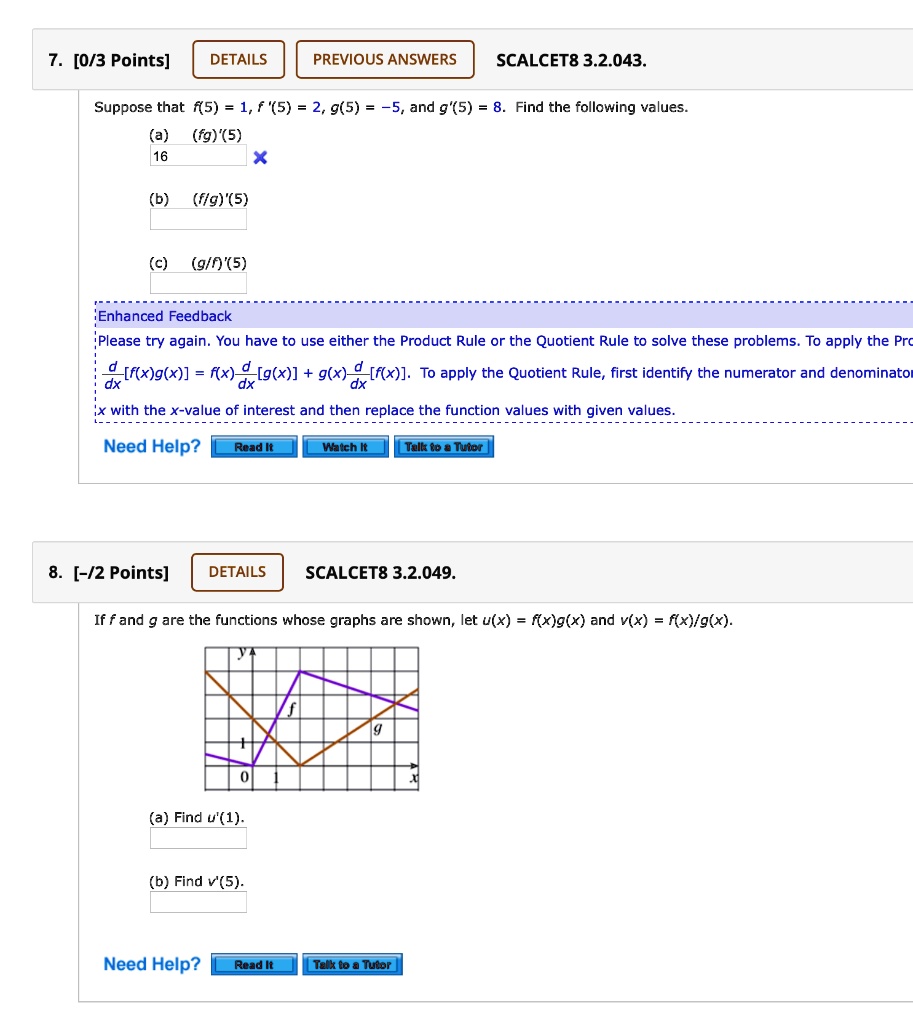Click the red X incorrect answer icon
Viewport: 913px width, 1024px height.
click(259, 156)
